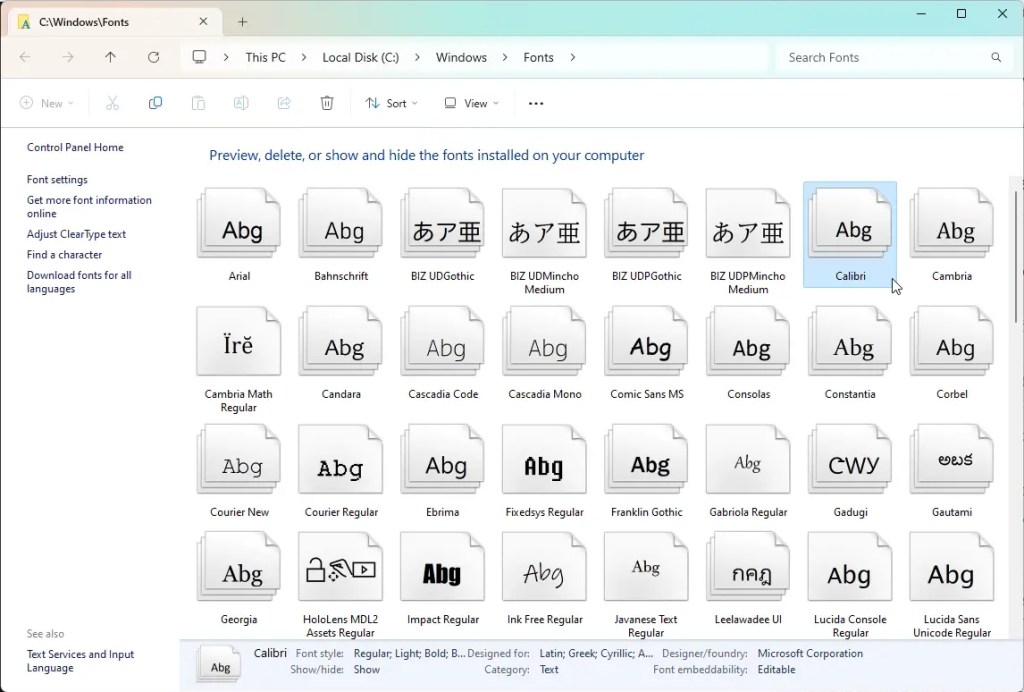Select the Javanese Text Regular font
The width and height of the screenshot is (1024, 692).
[647, 567]
